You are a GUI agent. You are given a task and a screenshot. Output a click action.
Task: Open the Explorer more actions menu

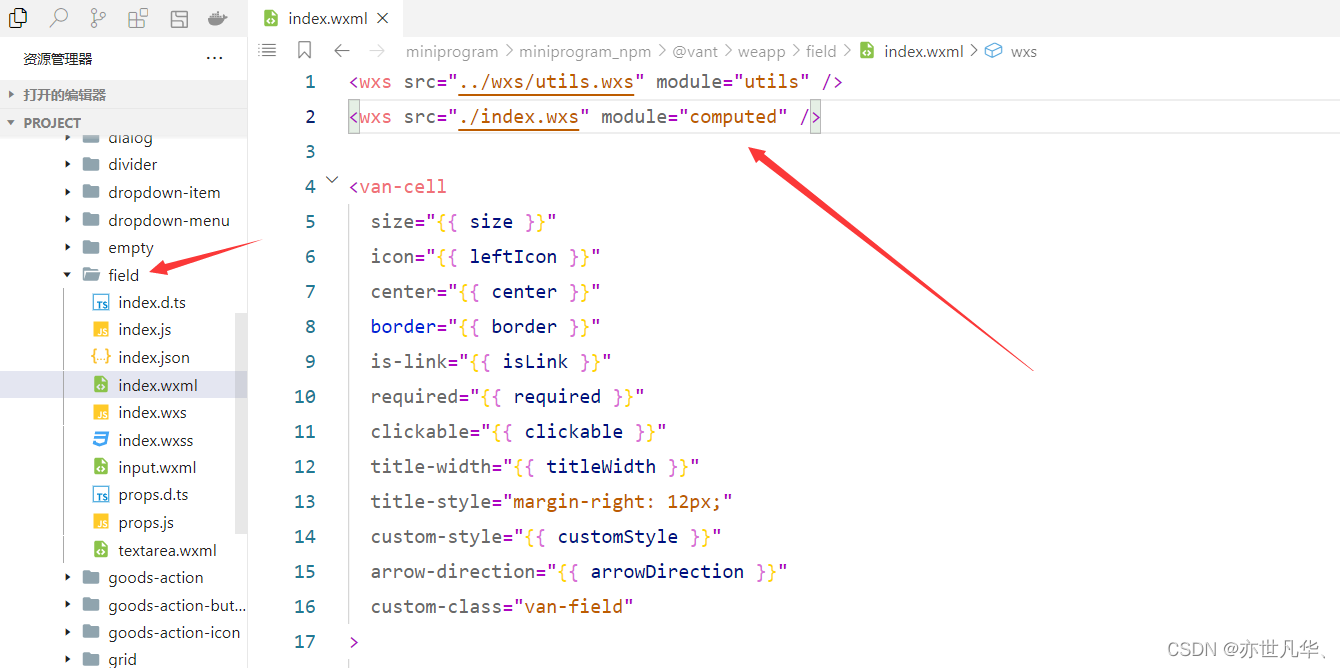coord(214,57)
